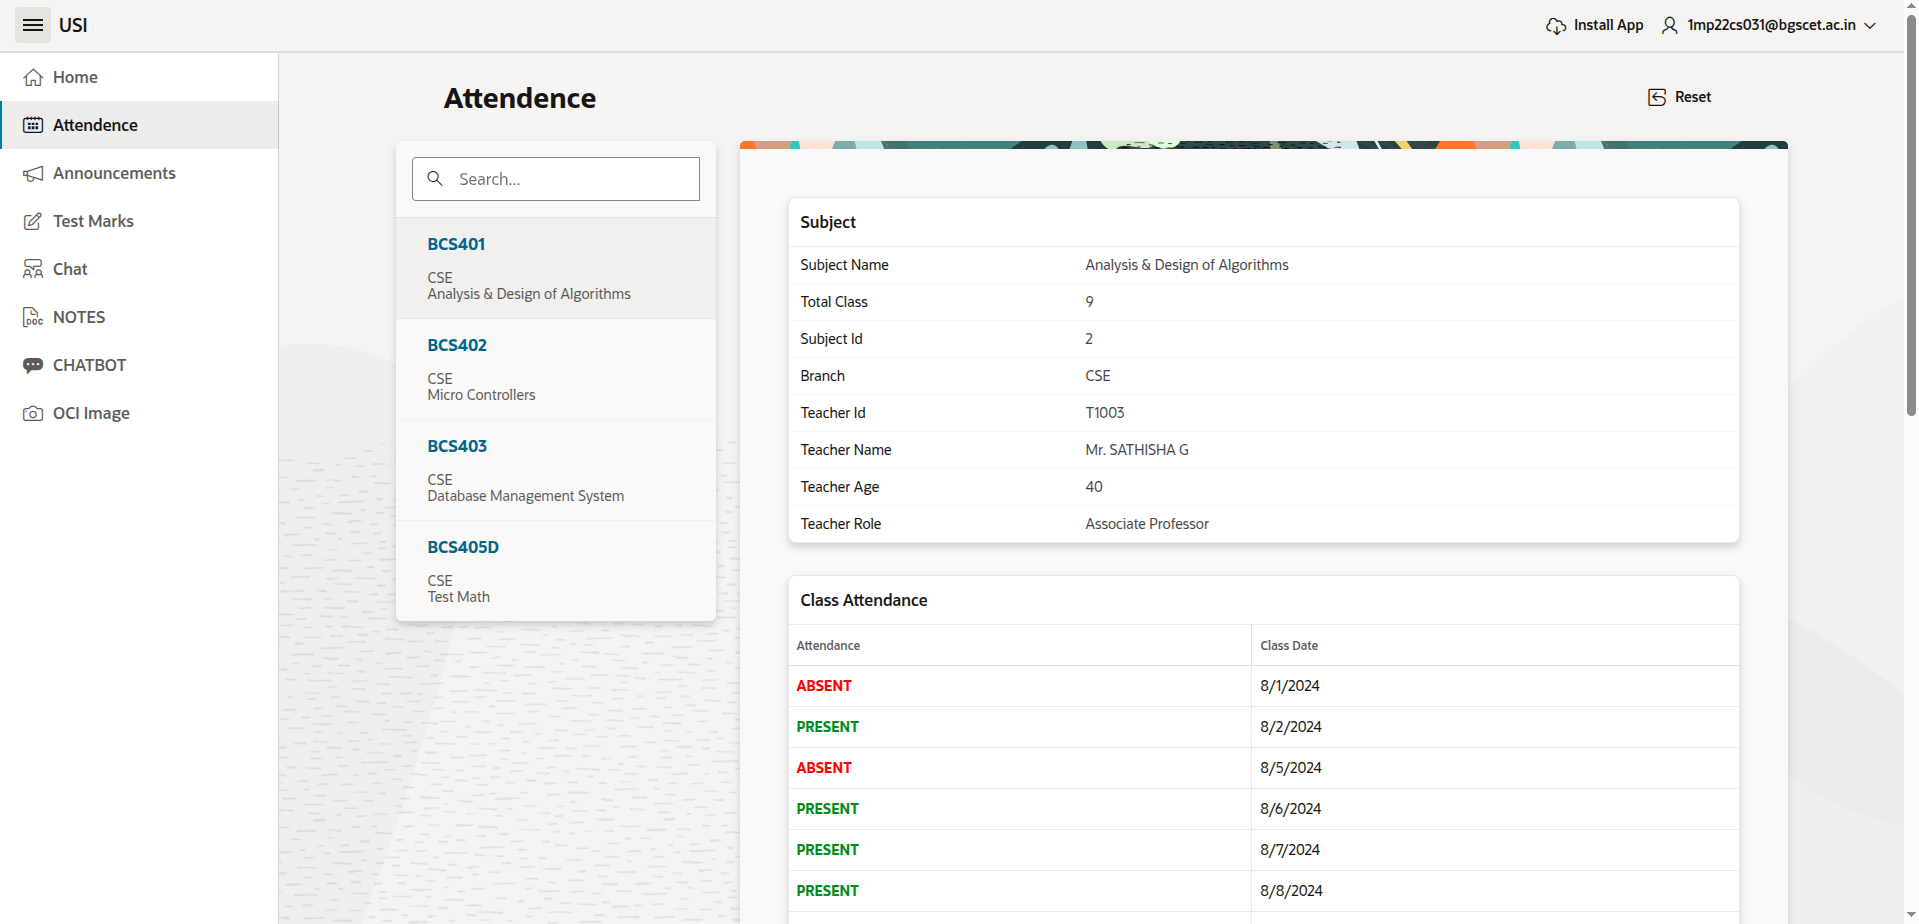Open the BCS405D Test Math subject
This screenshot has height=924, width=1919.
[x=556, y=571]
